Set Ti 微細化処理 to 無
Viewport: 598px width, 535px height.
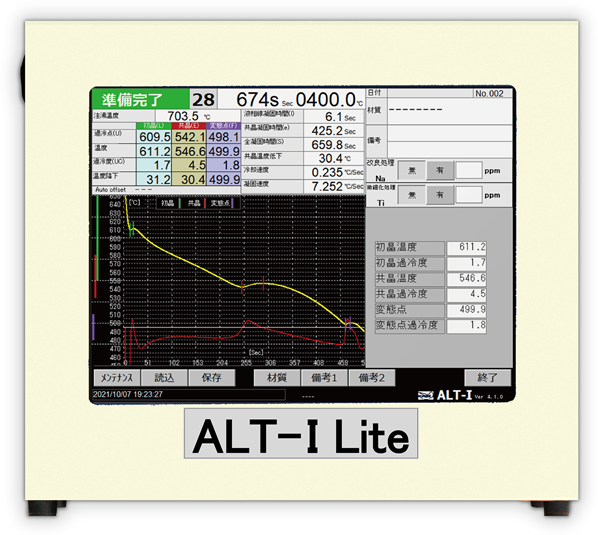[x=412, y=195]
